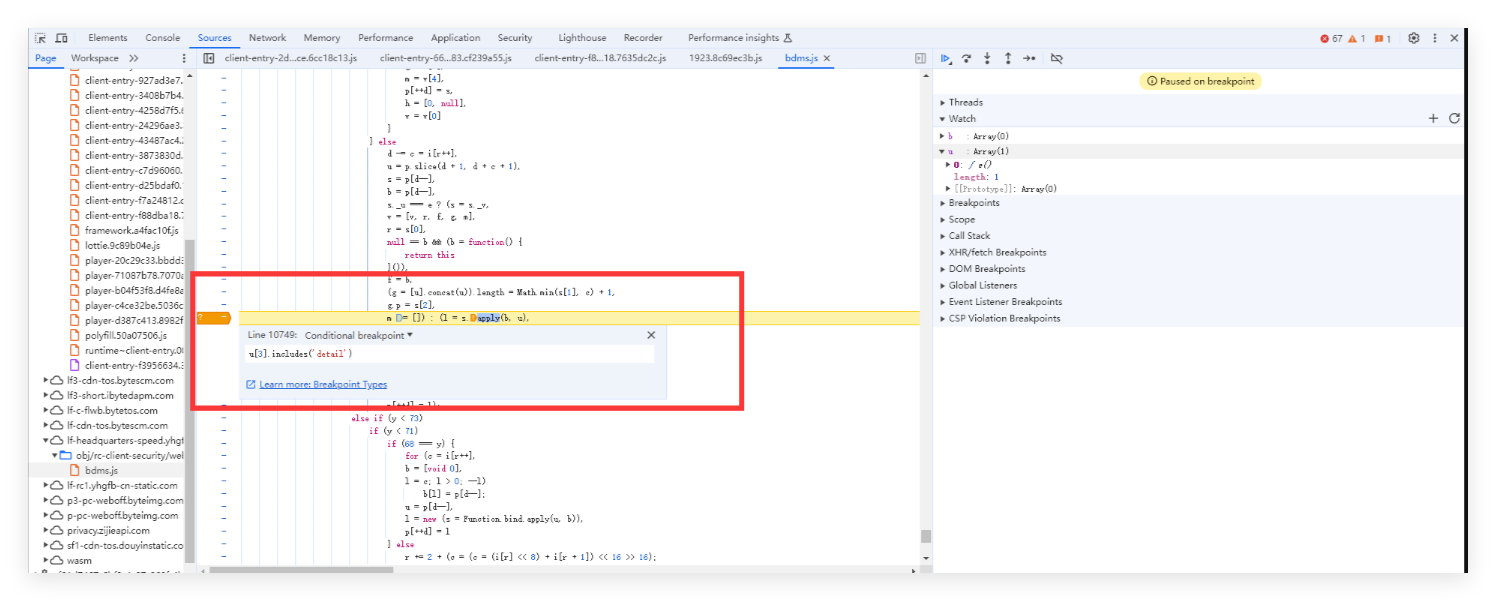
Task: Close the bdms.js file tab
Action: (x=827, y=58)
